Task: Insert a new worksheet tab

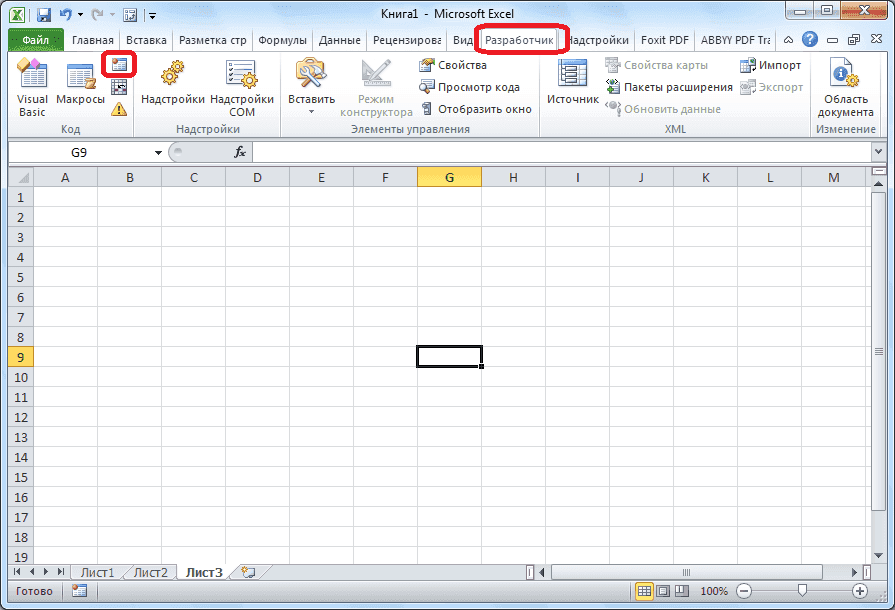Action: [248, 572]
